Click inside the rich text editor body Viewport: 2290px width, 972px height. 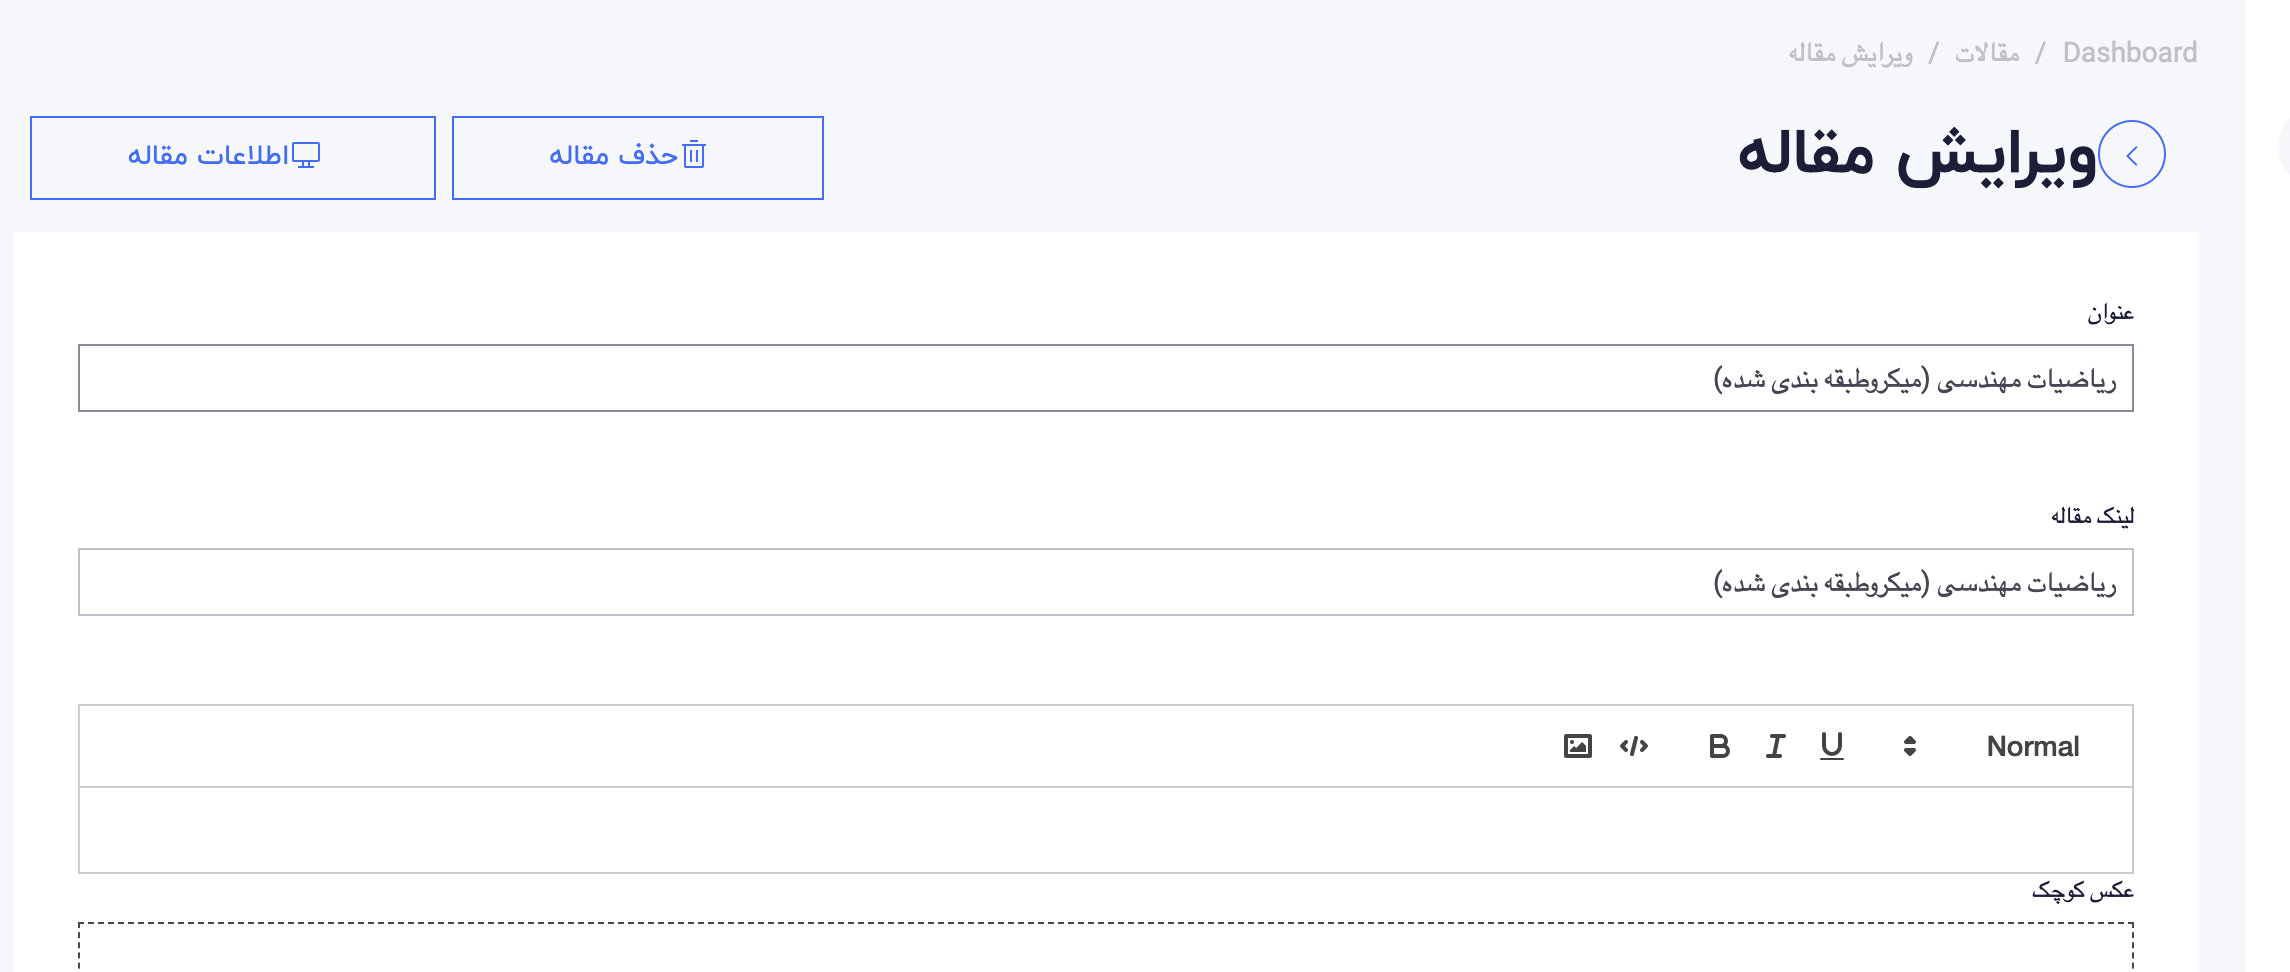click(1106, 830)
